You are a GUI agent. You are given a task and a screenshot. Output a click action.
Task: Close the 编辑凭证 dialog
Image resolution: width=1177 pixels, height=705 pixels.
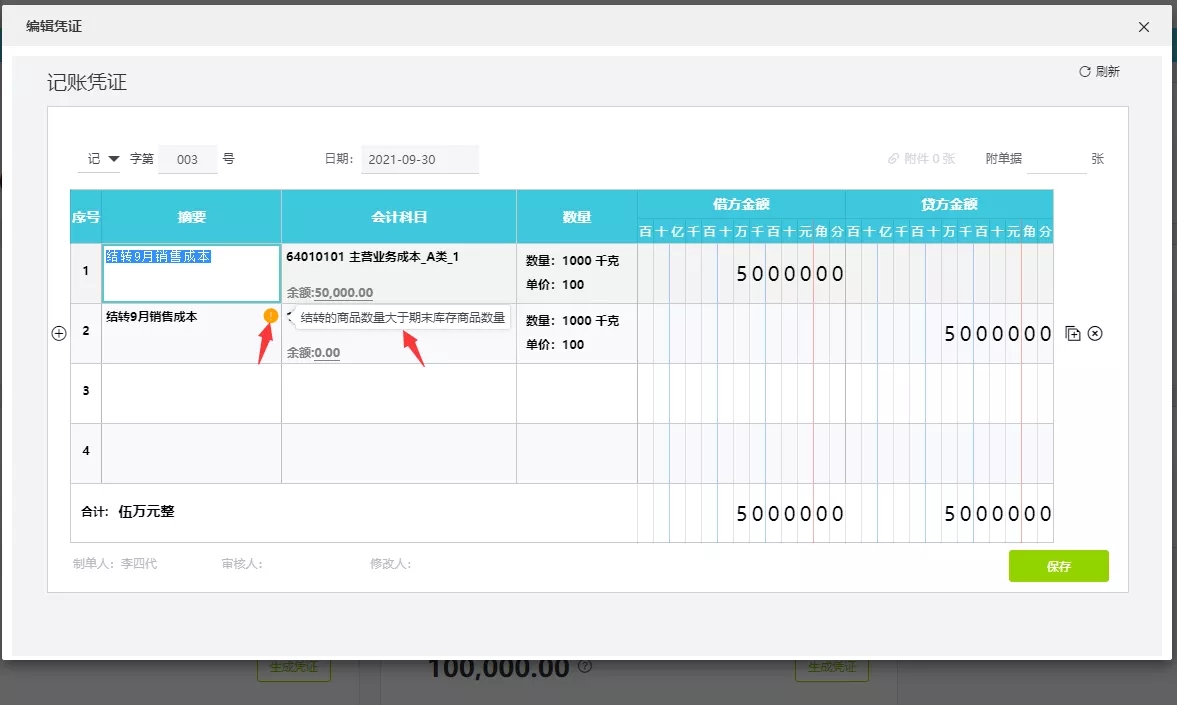(x=1144, y=27)
